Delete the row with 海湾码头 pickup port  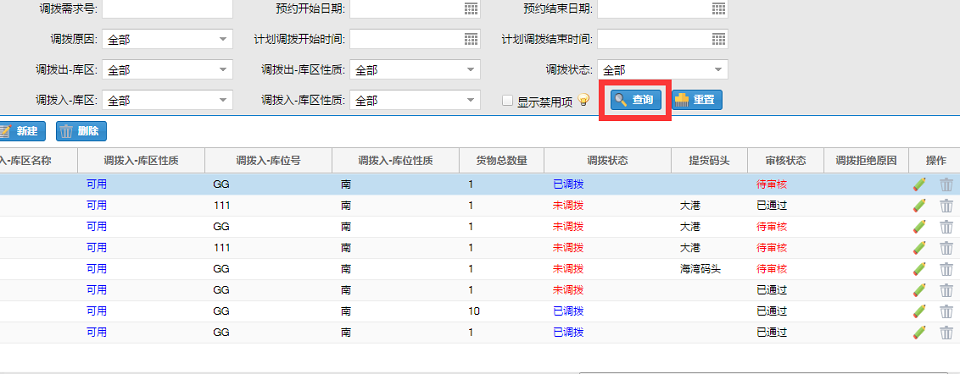tap(947, 269)
